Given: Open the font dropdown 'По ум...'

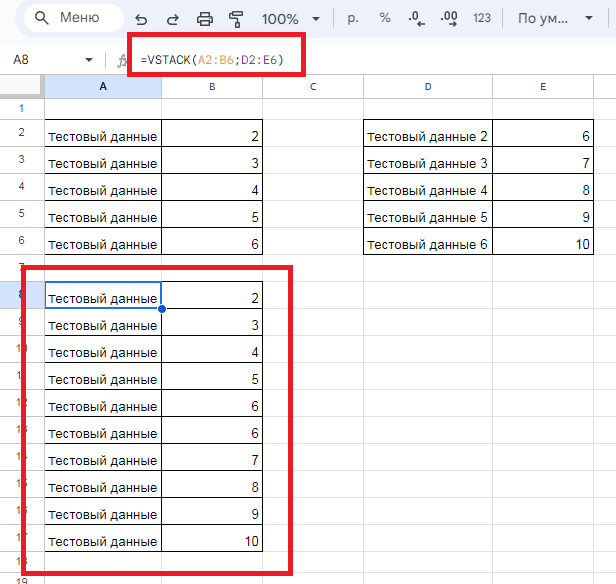Looking at the screenshot, I should (555, 18).
